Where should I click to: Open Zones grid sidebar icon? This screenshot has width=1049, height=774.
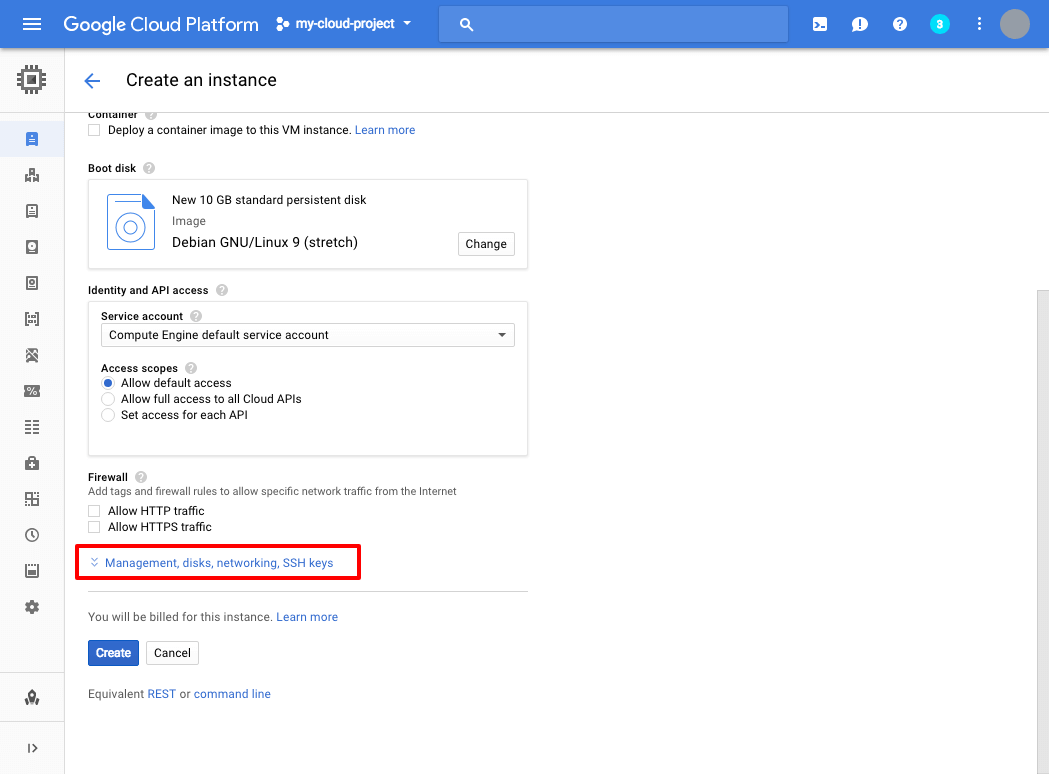pos(31,499)
